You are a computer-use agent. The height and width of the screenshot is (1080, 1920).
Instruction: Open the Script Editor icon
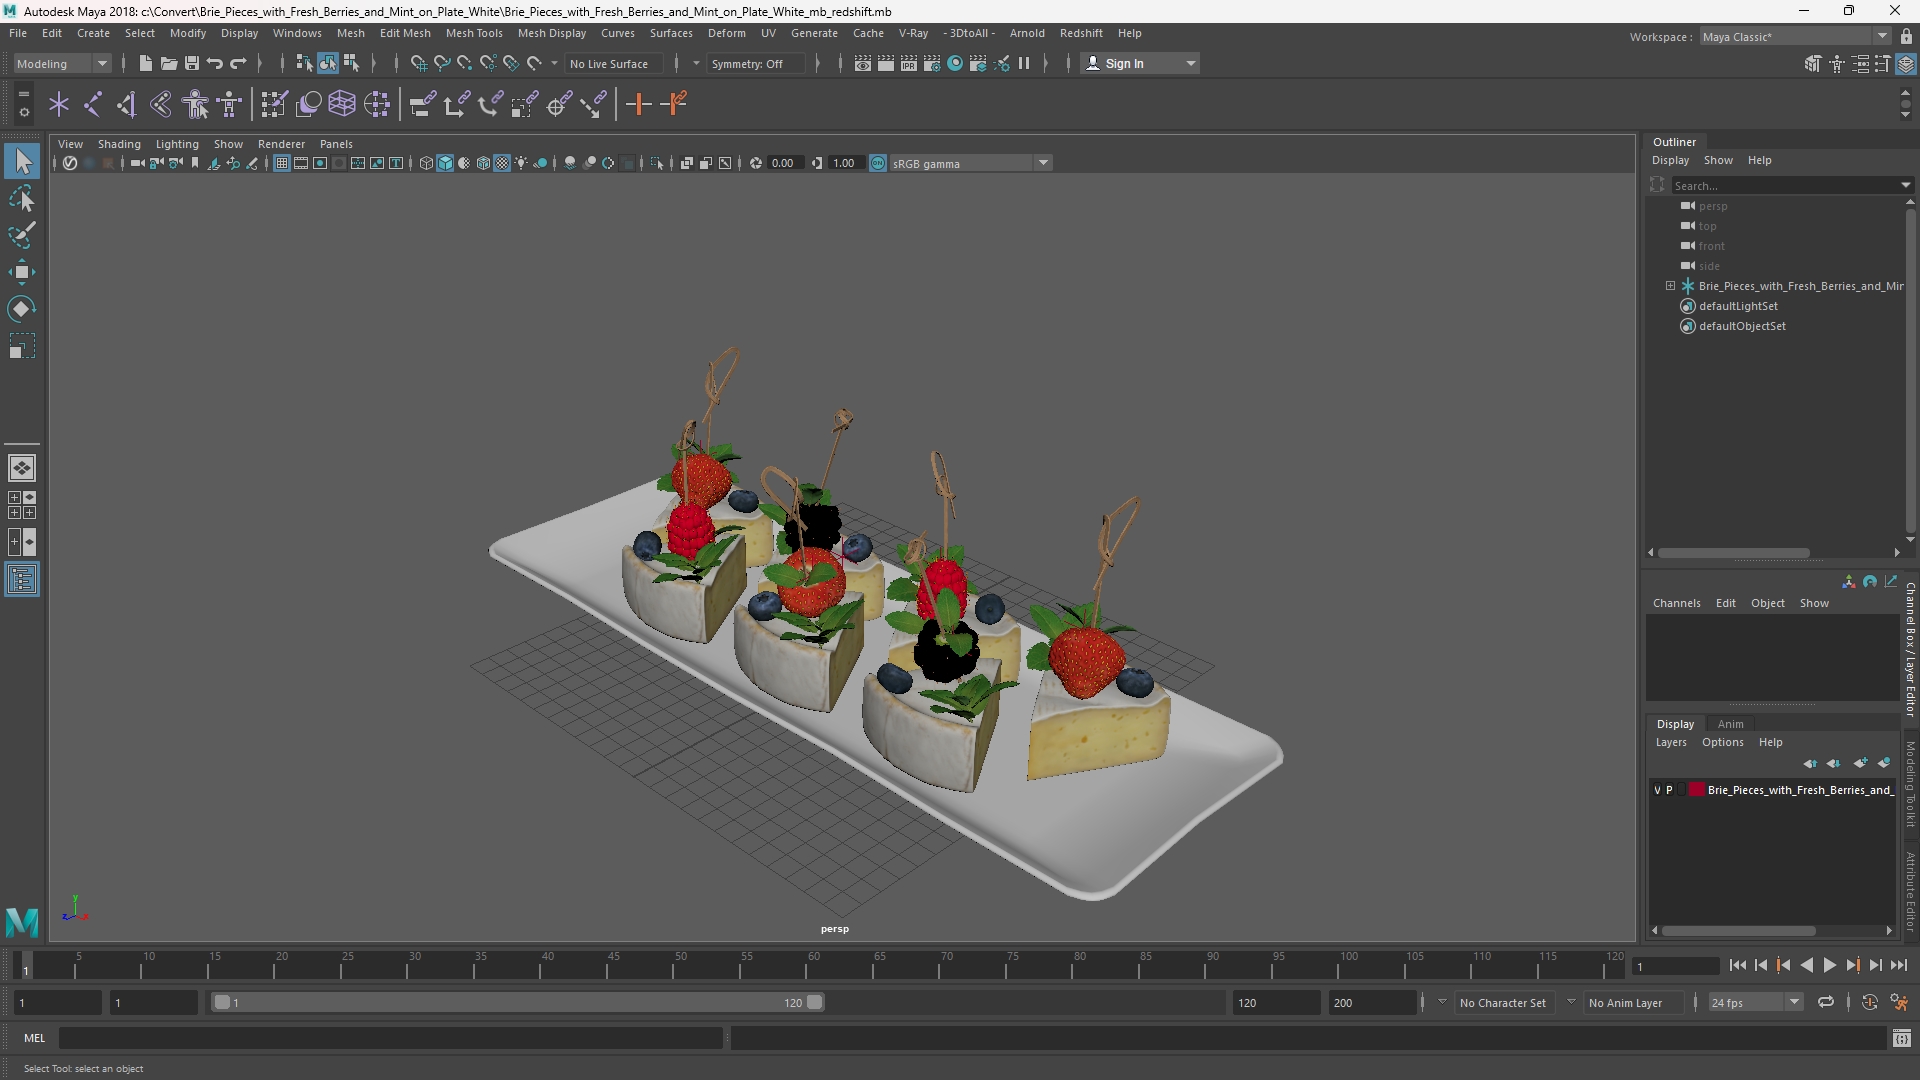(x=1902, y=1039)
